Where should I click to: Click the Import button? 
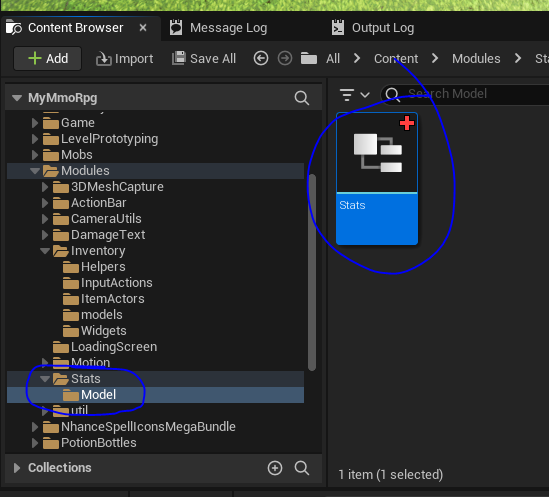pos(125,59)
